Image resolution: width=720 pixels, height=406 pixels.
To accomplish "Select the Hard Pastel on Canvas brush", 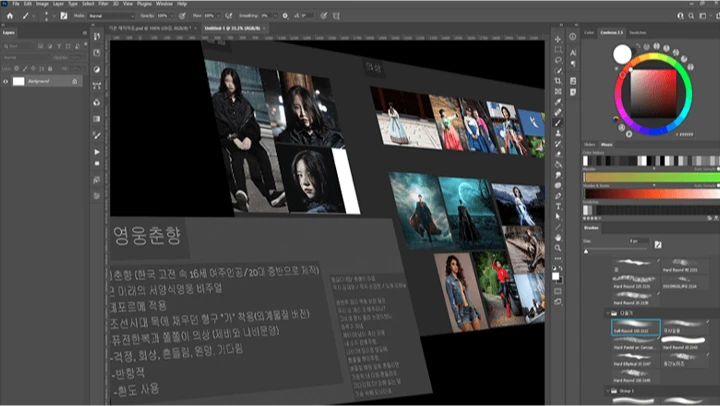I will coord(636,344).
